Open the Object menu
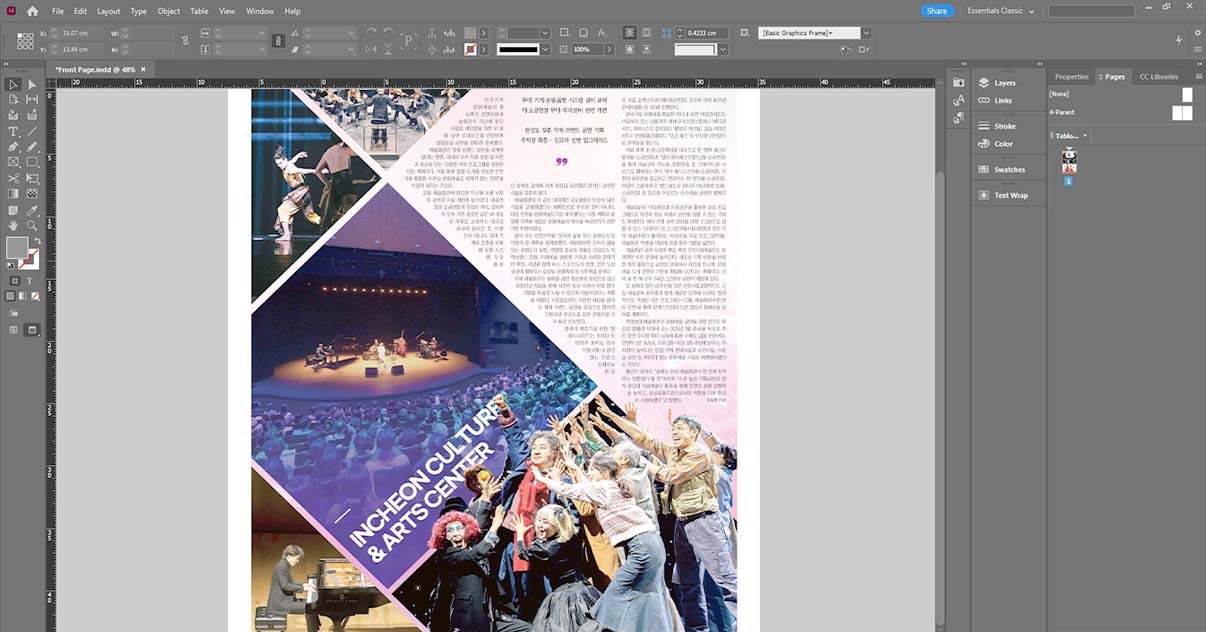The height and width of the screenshot is (632, 1206). [x=168, y=11]
